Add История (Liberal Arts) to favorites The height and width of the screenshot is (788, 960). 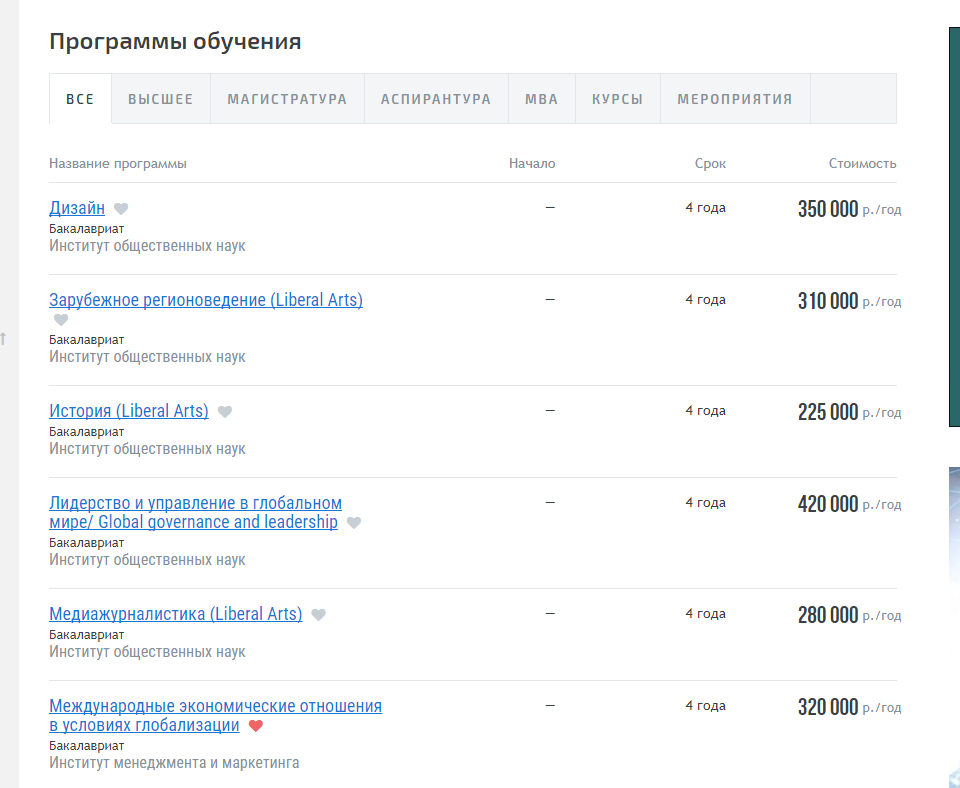click(x=225, y=411)
